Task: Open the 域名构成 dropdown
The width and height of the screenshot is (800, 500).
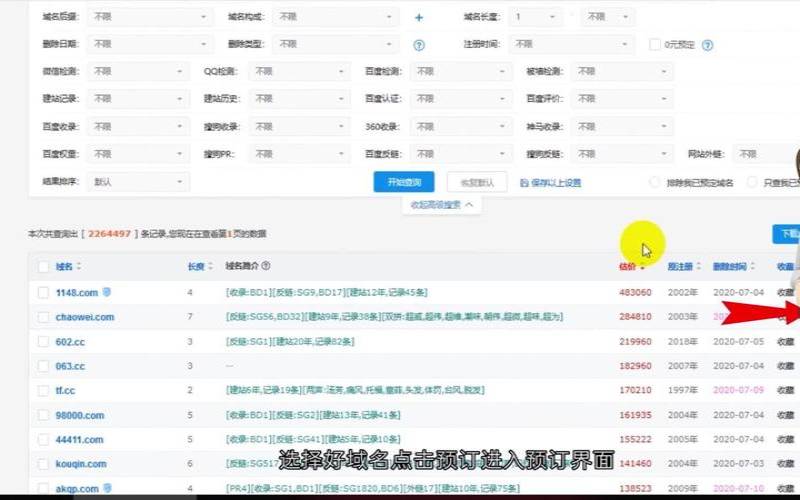Action: point(336,17)
